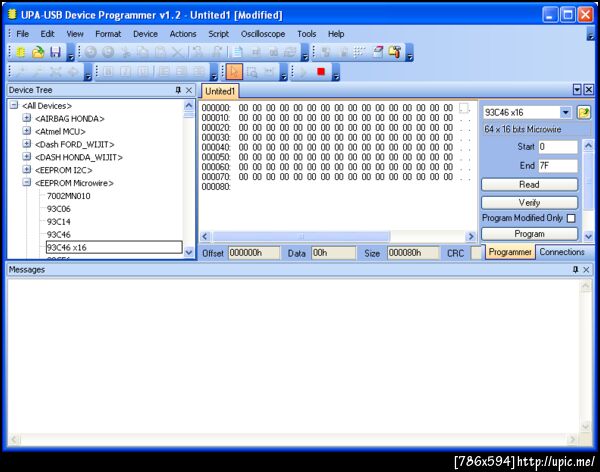Screen dimensions: 600x472
Task: Click the Offset value field
Action: (x=254, y=253)
